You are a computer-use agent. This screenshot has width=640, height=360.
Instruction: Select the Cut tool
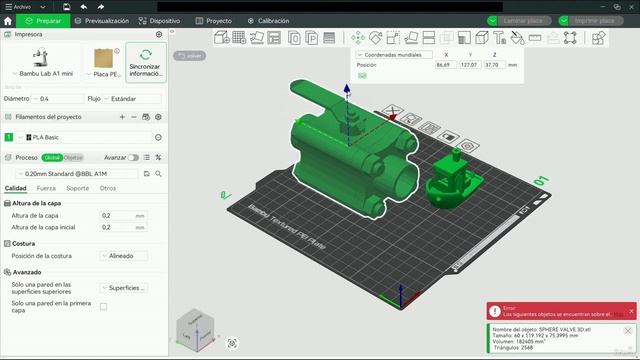tap(429, 38)
